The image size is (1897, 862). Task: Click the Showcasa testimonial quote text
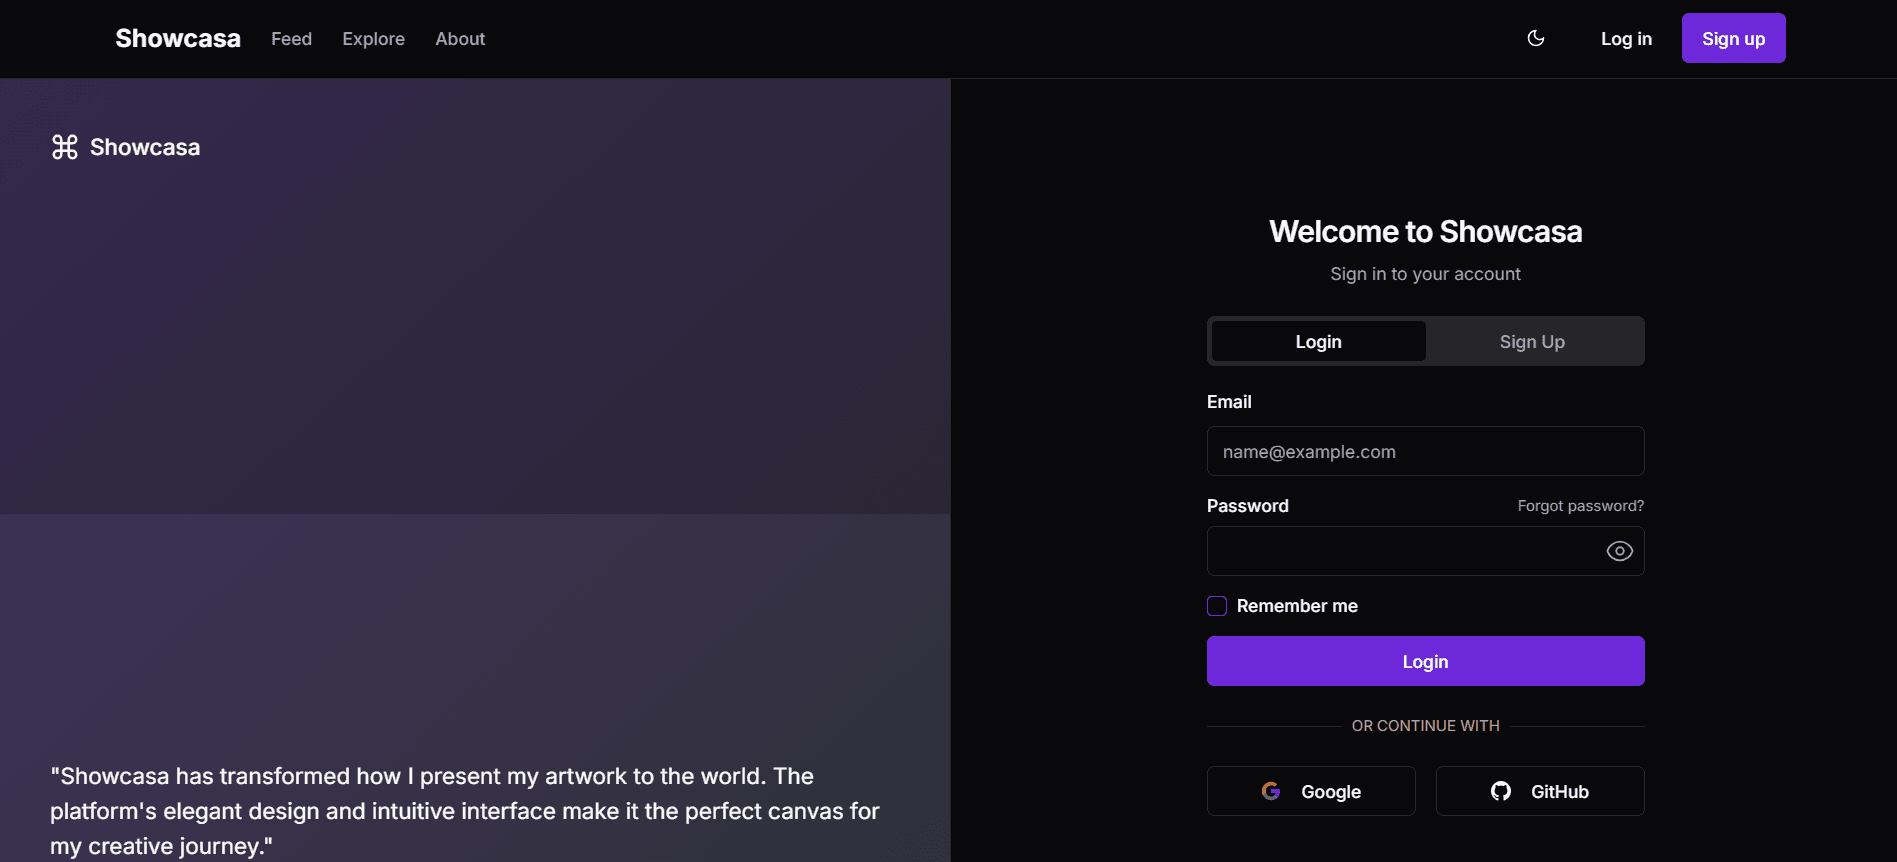coord(465,811)
